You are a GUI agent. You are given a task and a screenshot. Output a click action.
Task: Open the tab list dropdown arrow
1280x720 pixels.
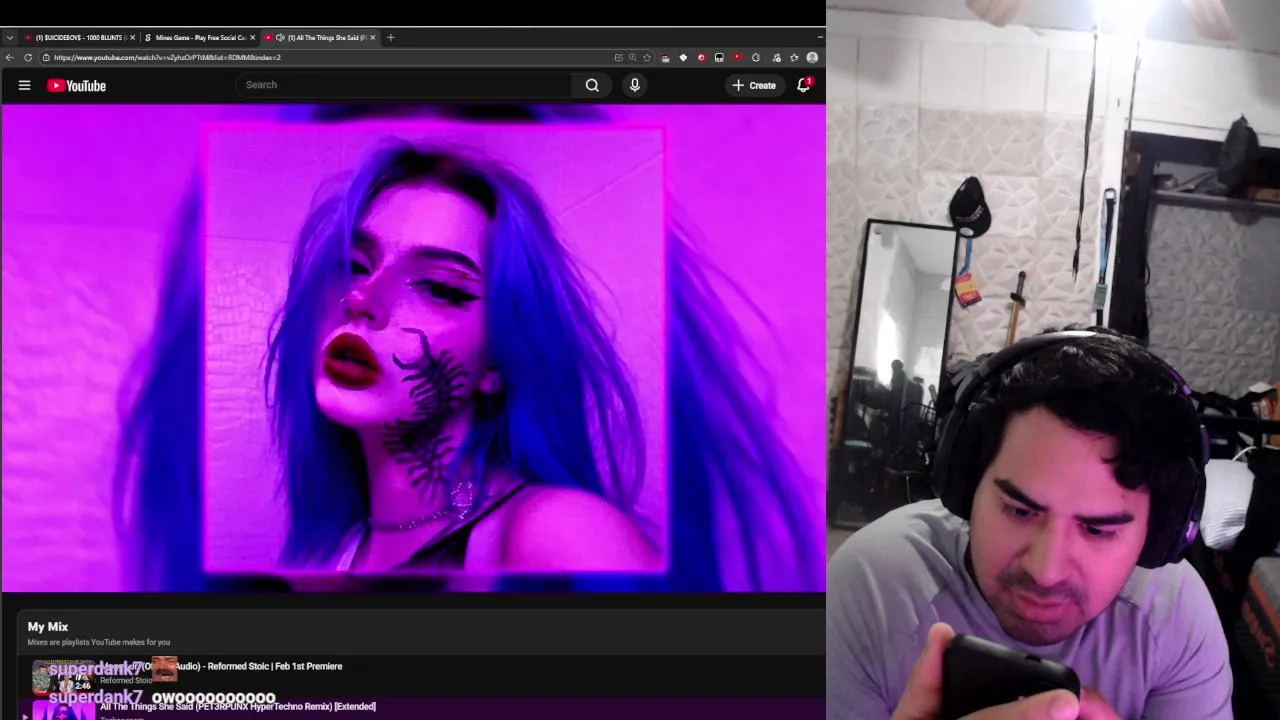10,37
